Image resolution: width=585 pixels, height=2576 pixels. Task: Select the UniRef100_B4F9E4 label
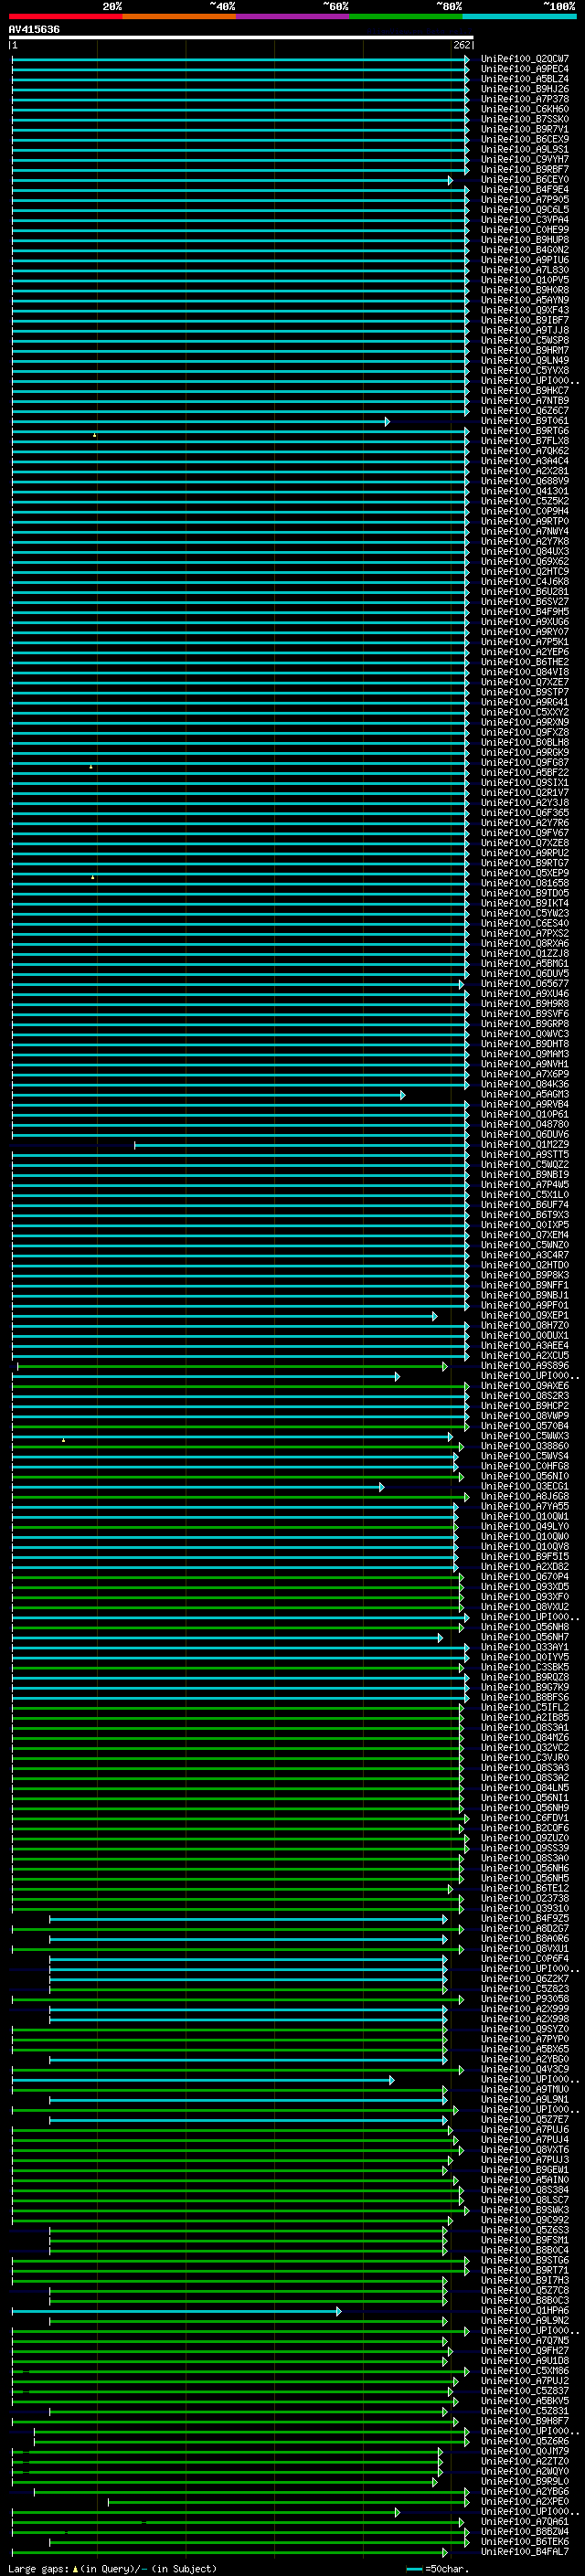(525, 190)
